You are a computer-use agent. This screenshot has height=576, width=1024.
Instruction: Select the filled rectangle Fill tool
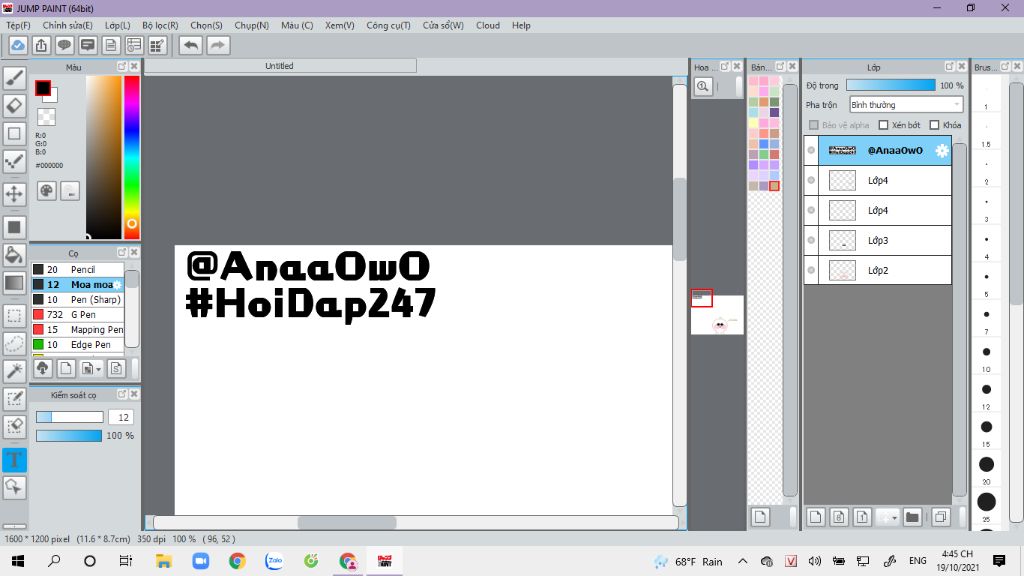[14, 227]
